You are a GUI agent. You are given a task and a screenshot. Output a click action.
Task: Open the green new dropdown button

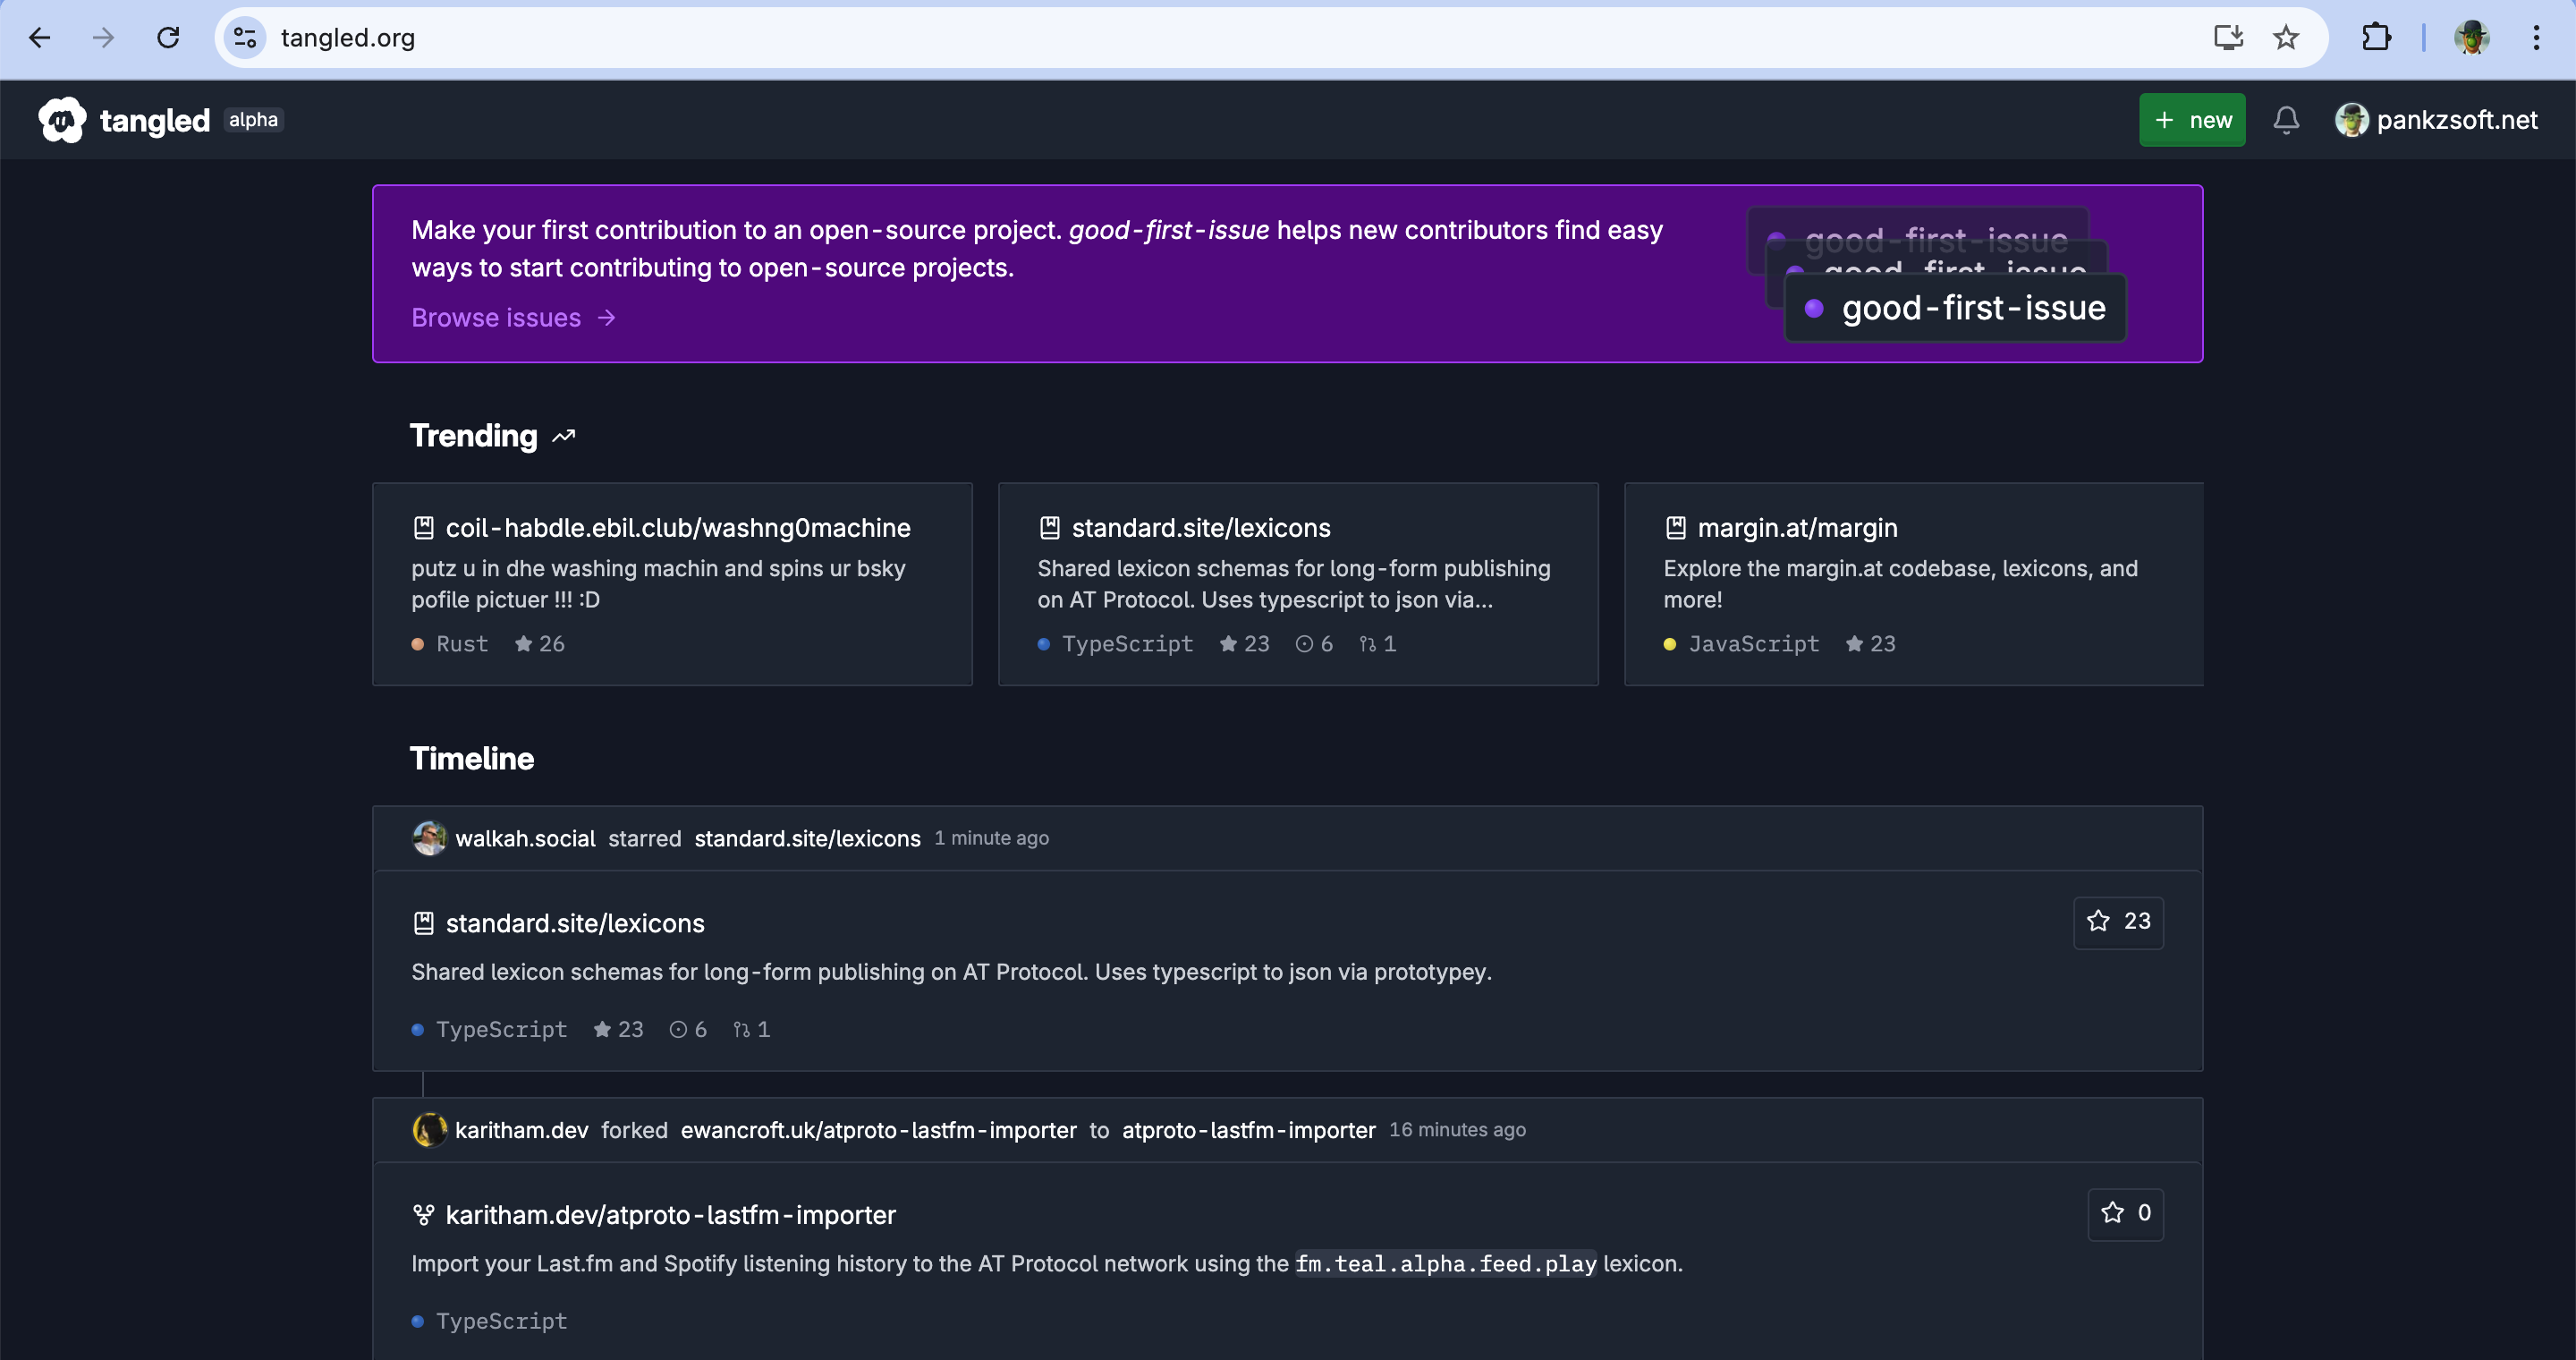point(2192,120)
